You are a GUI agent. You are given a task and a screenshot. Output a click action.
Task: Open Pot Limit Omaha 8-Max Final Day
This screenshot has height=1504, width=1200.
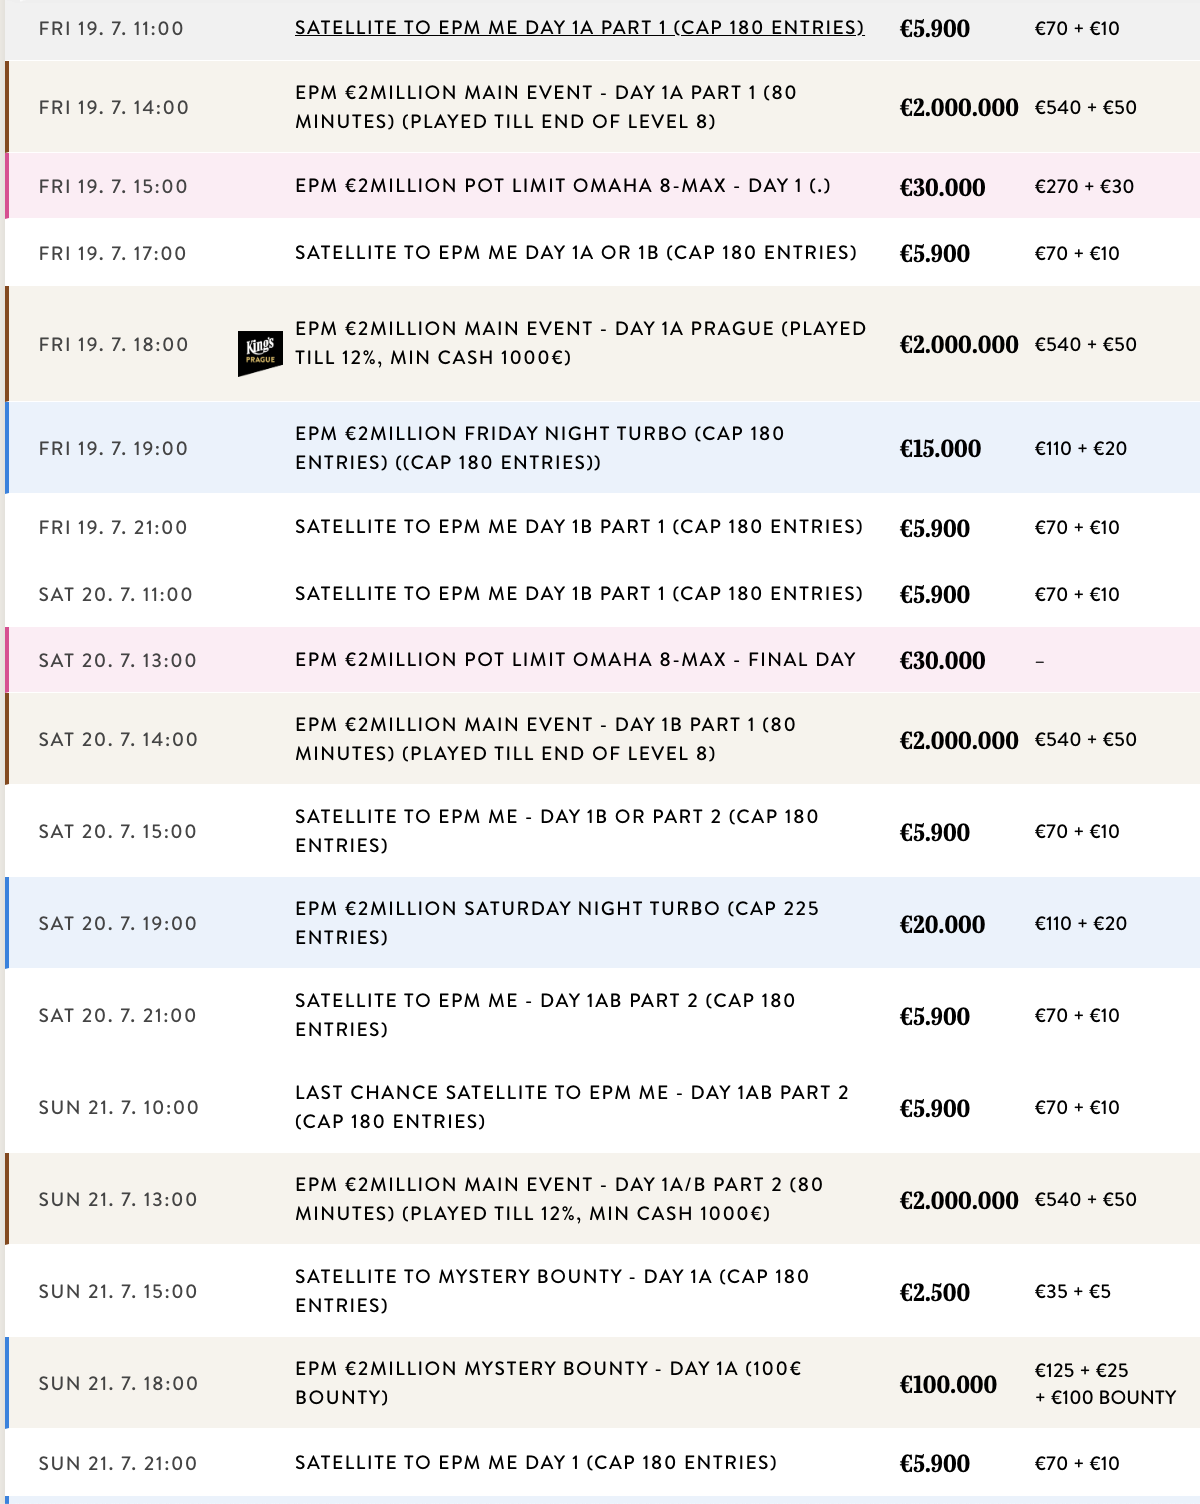(575, 660)
